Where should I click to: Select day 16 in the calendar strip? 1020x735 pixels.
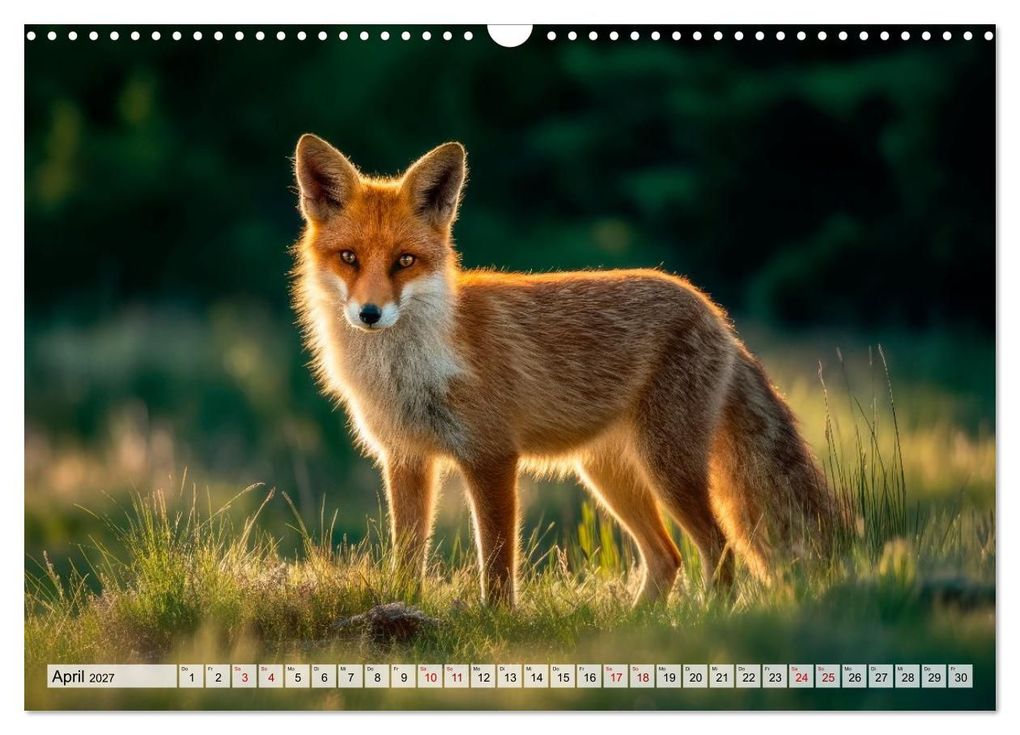[589, 676]
